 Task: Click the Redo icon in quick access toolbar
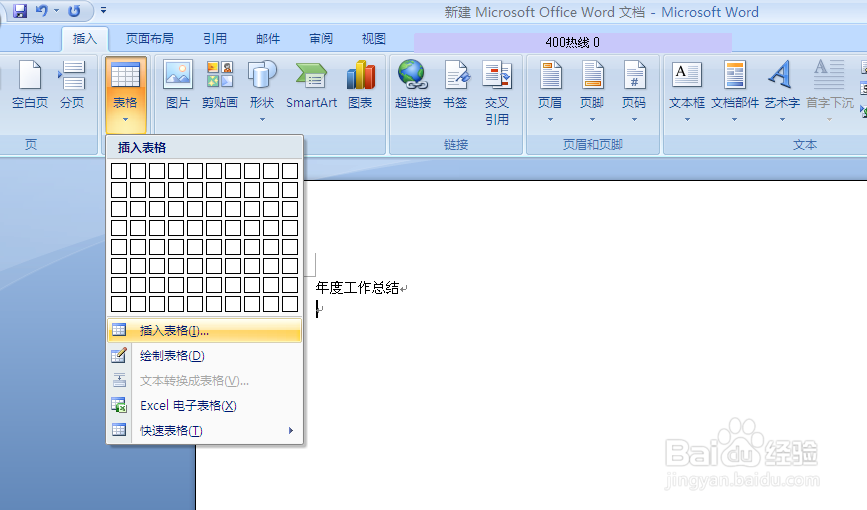[74, 11]
